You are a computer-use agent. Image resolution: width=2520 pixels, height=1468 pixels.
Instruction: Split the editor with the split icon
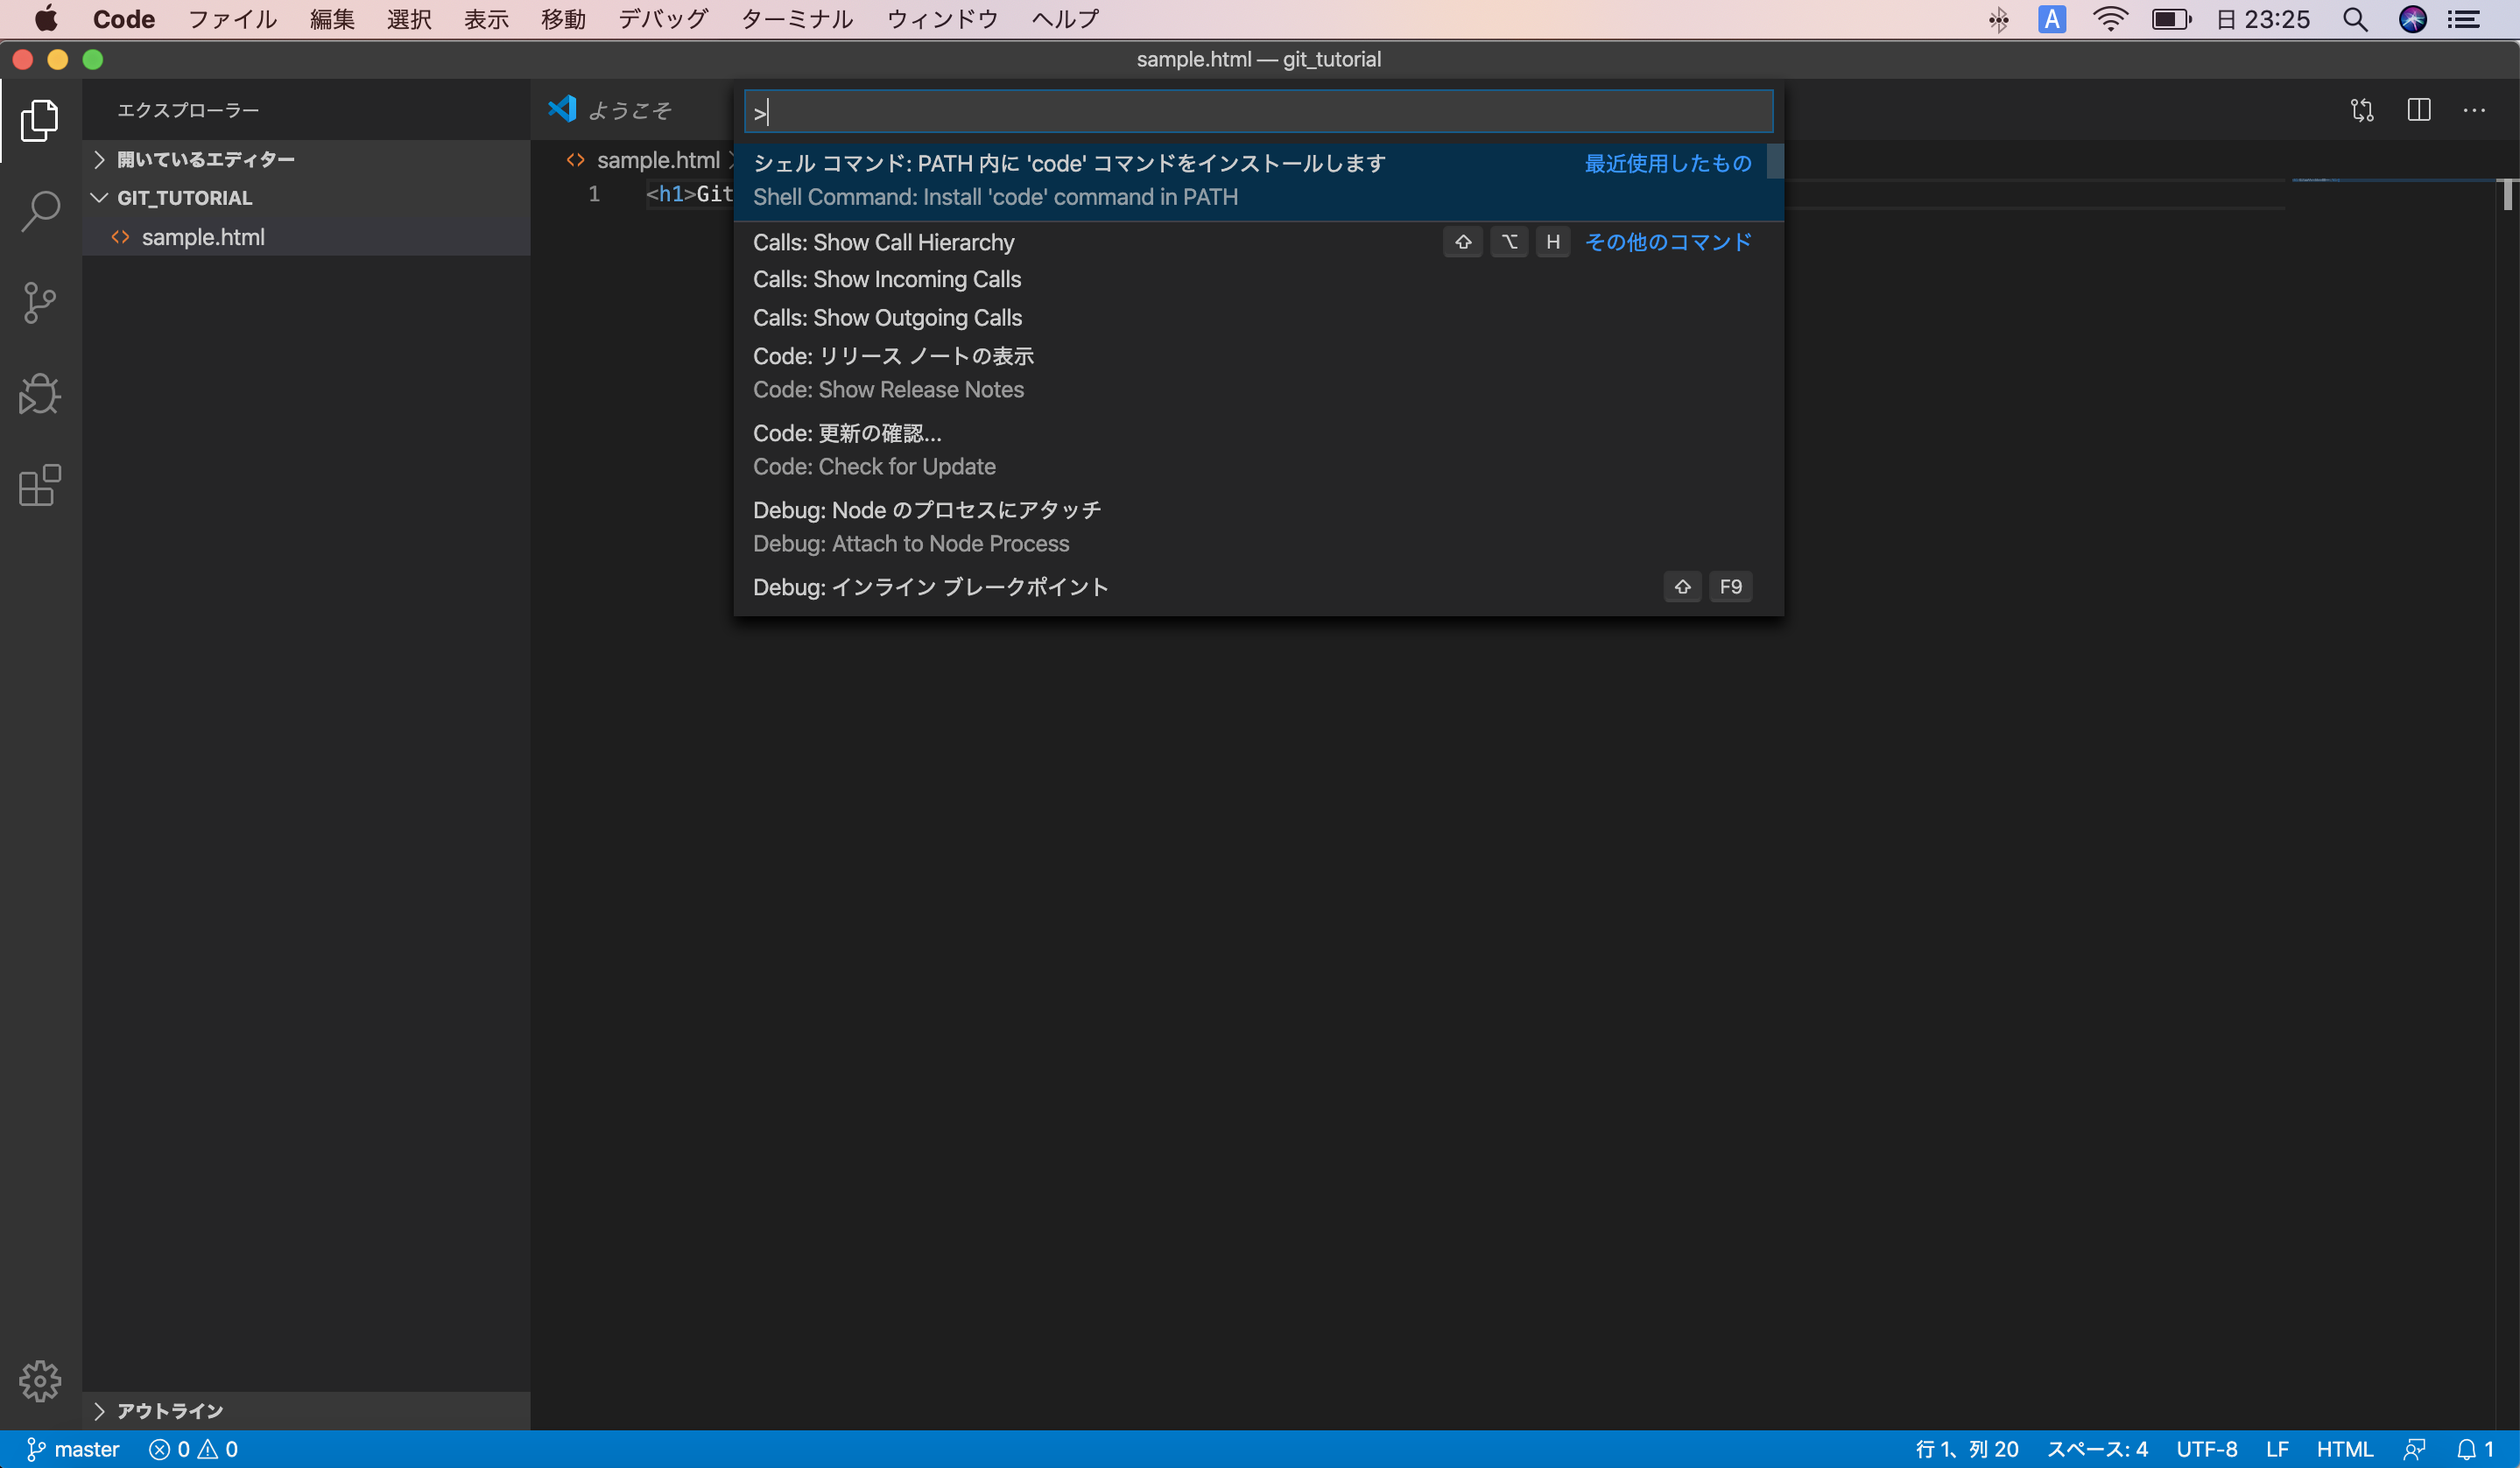click(x=2418, y=110)
